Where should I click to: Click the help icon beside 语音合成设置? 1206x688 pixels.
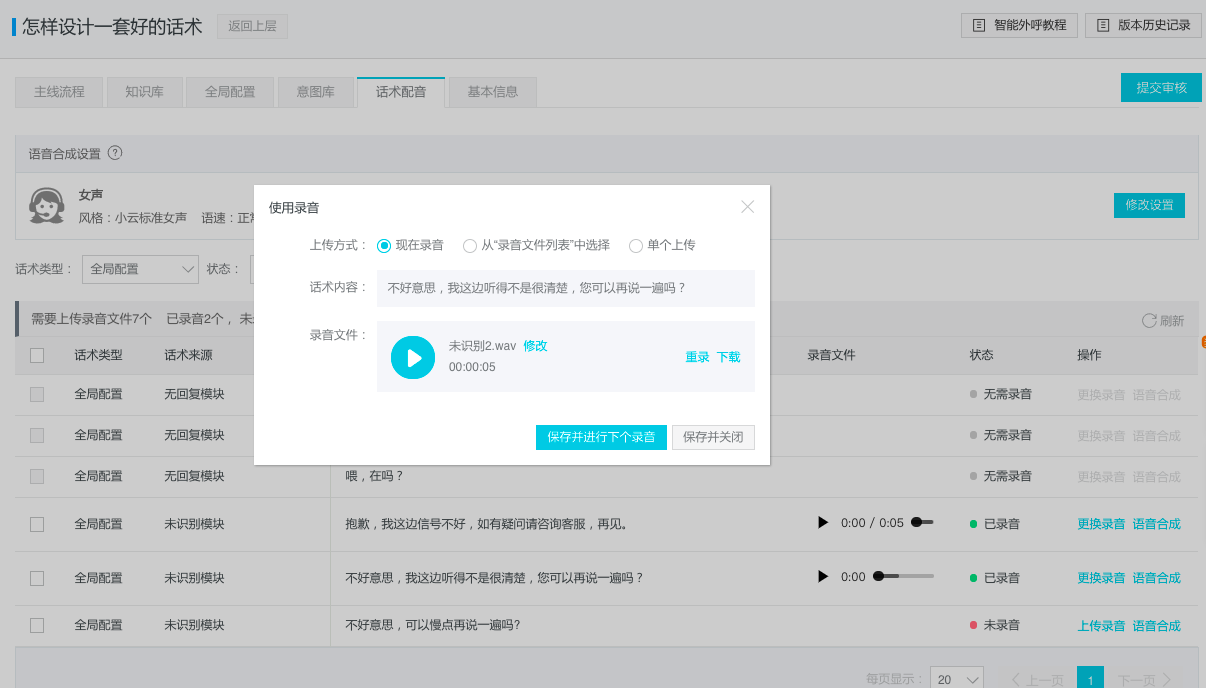point(115,153)
